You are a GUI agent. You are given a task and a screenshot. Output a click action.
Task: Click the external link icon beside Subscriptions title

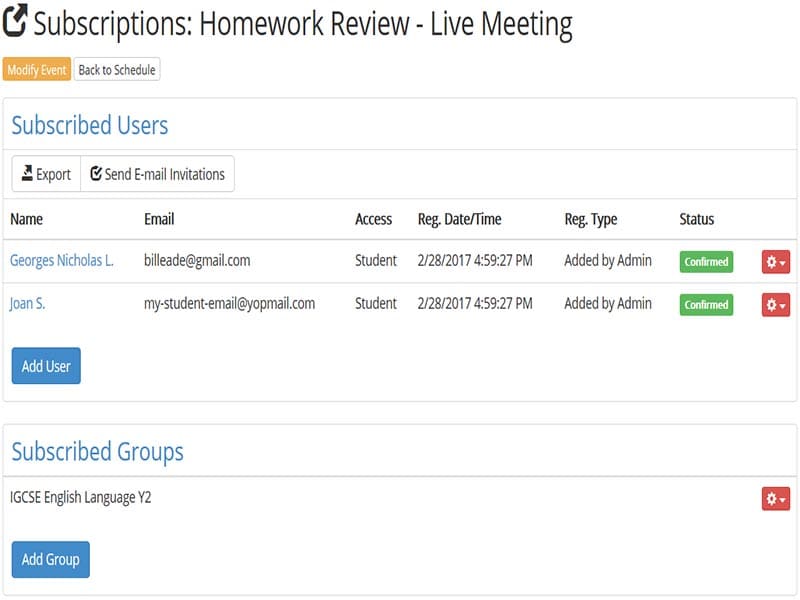click(x=16, y=22)
